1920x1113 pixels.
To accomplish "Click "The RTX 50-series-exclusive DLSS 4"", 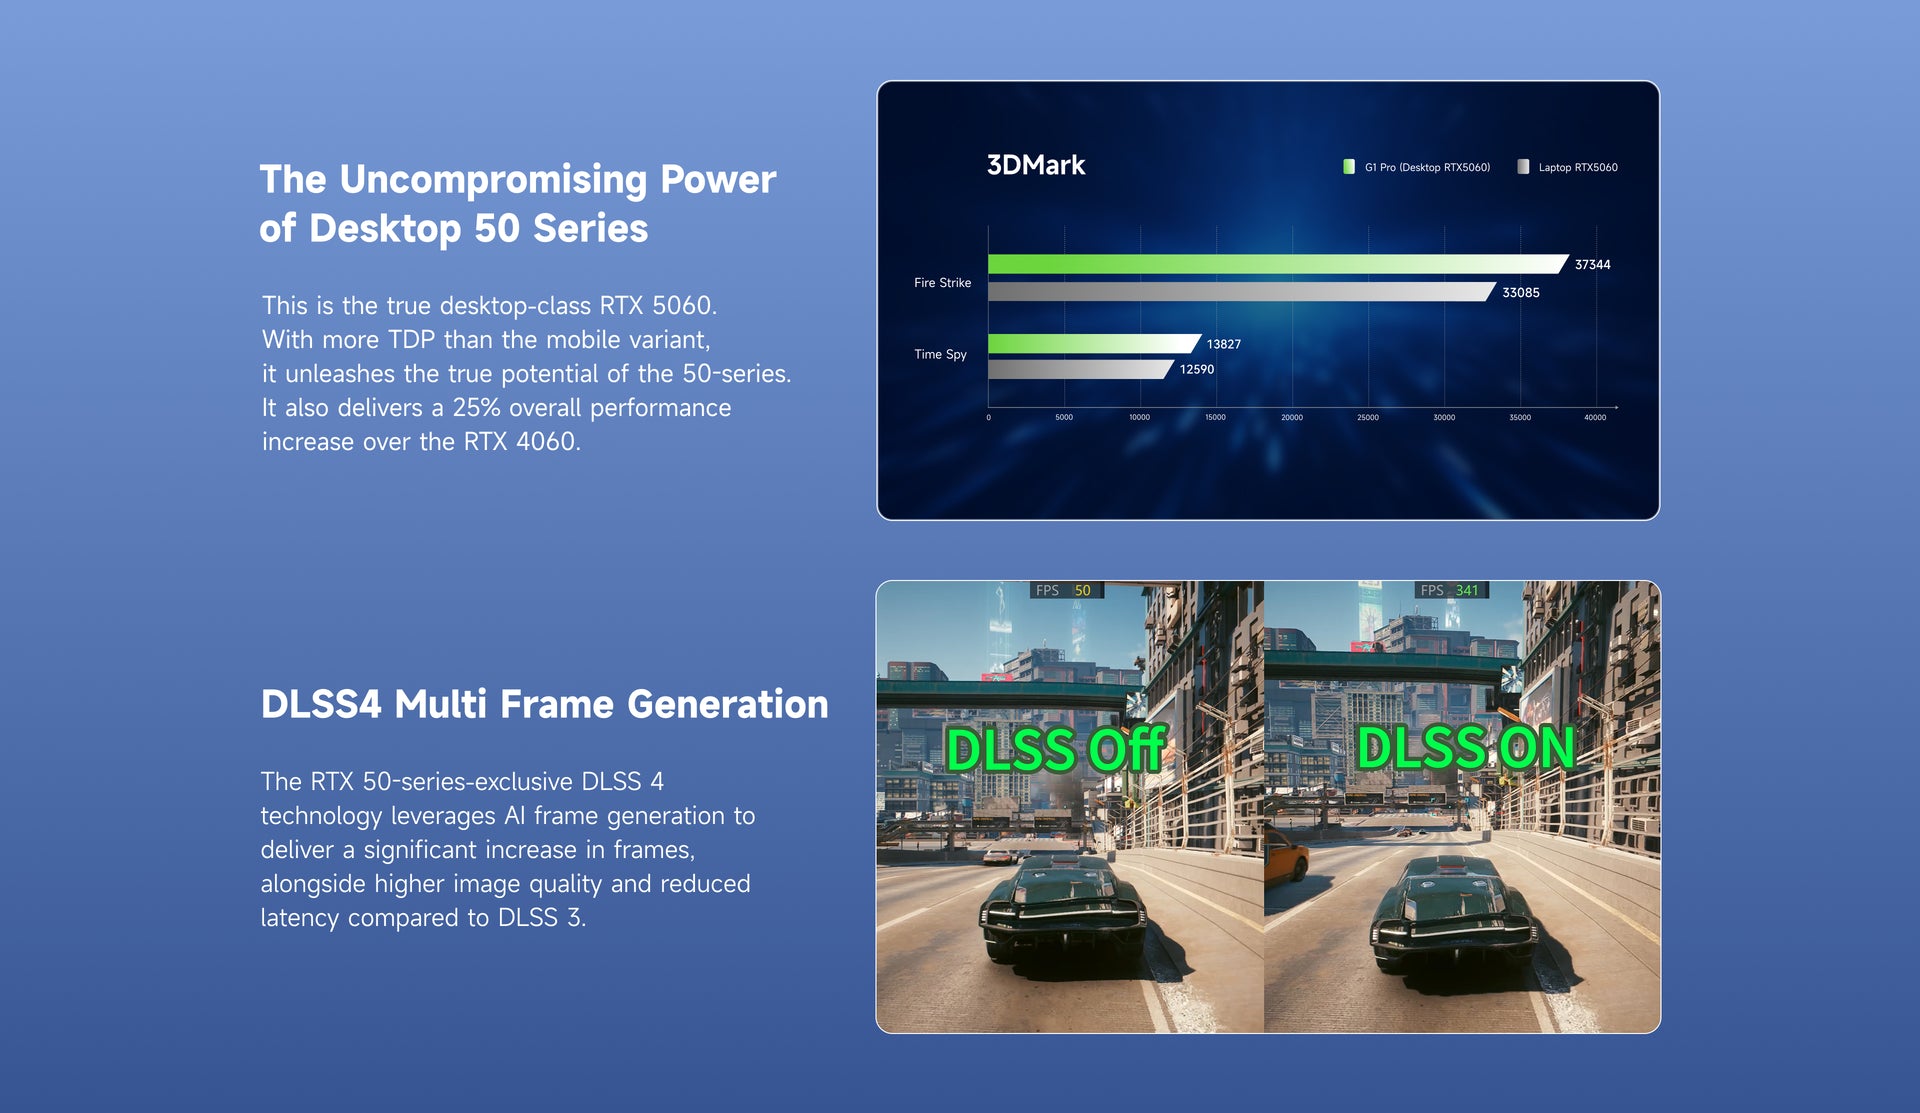I will [x=462, y=781].
